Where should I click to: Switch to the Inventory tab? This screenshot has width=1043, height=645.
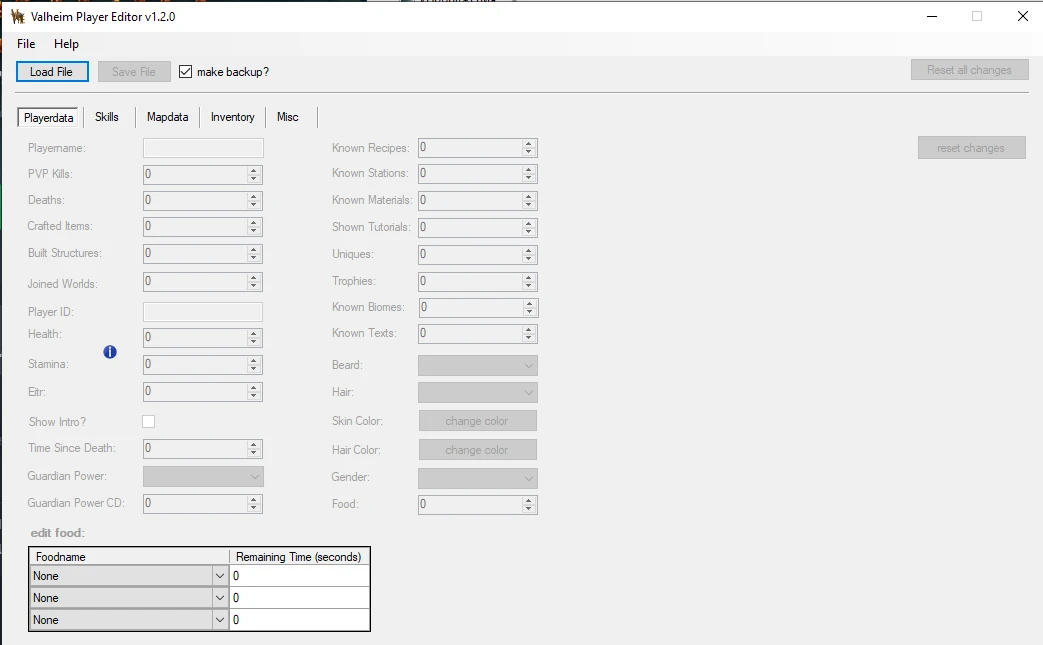(x=232, y=117)
